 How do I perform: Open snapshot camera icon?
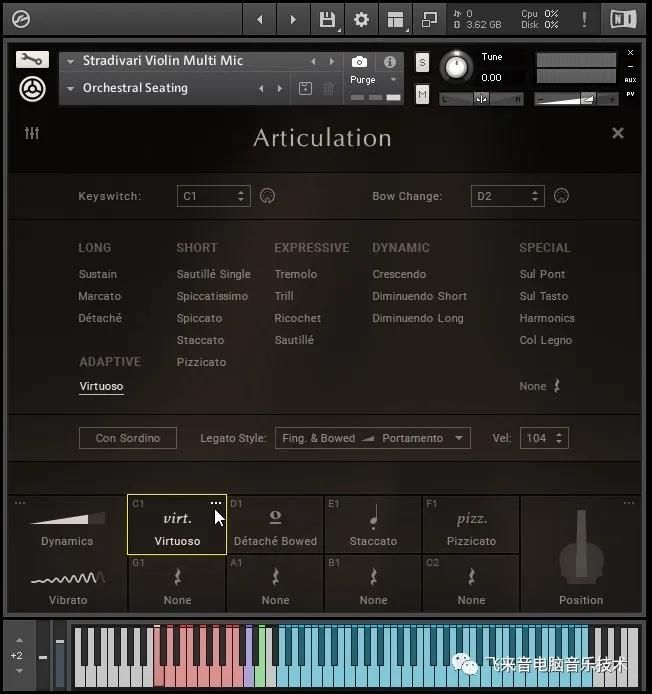(359, 62)
